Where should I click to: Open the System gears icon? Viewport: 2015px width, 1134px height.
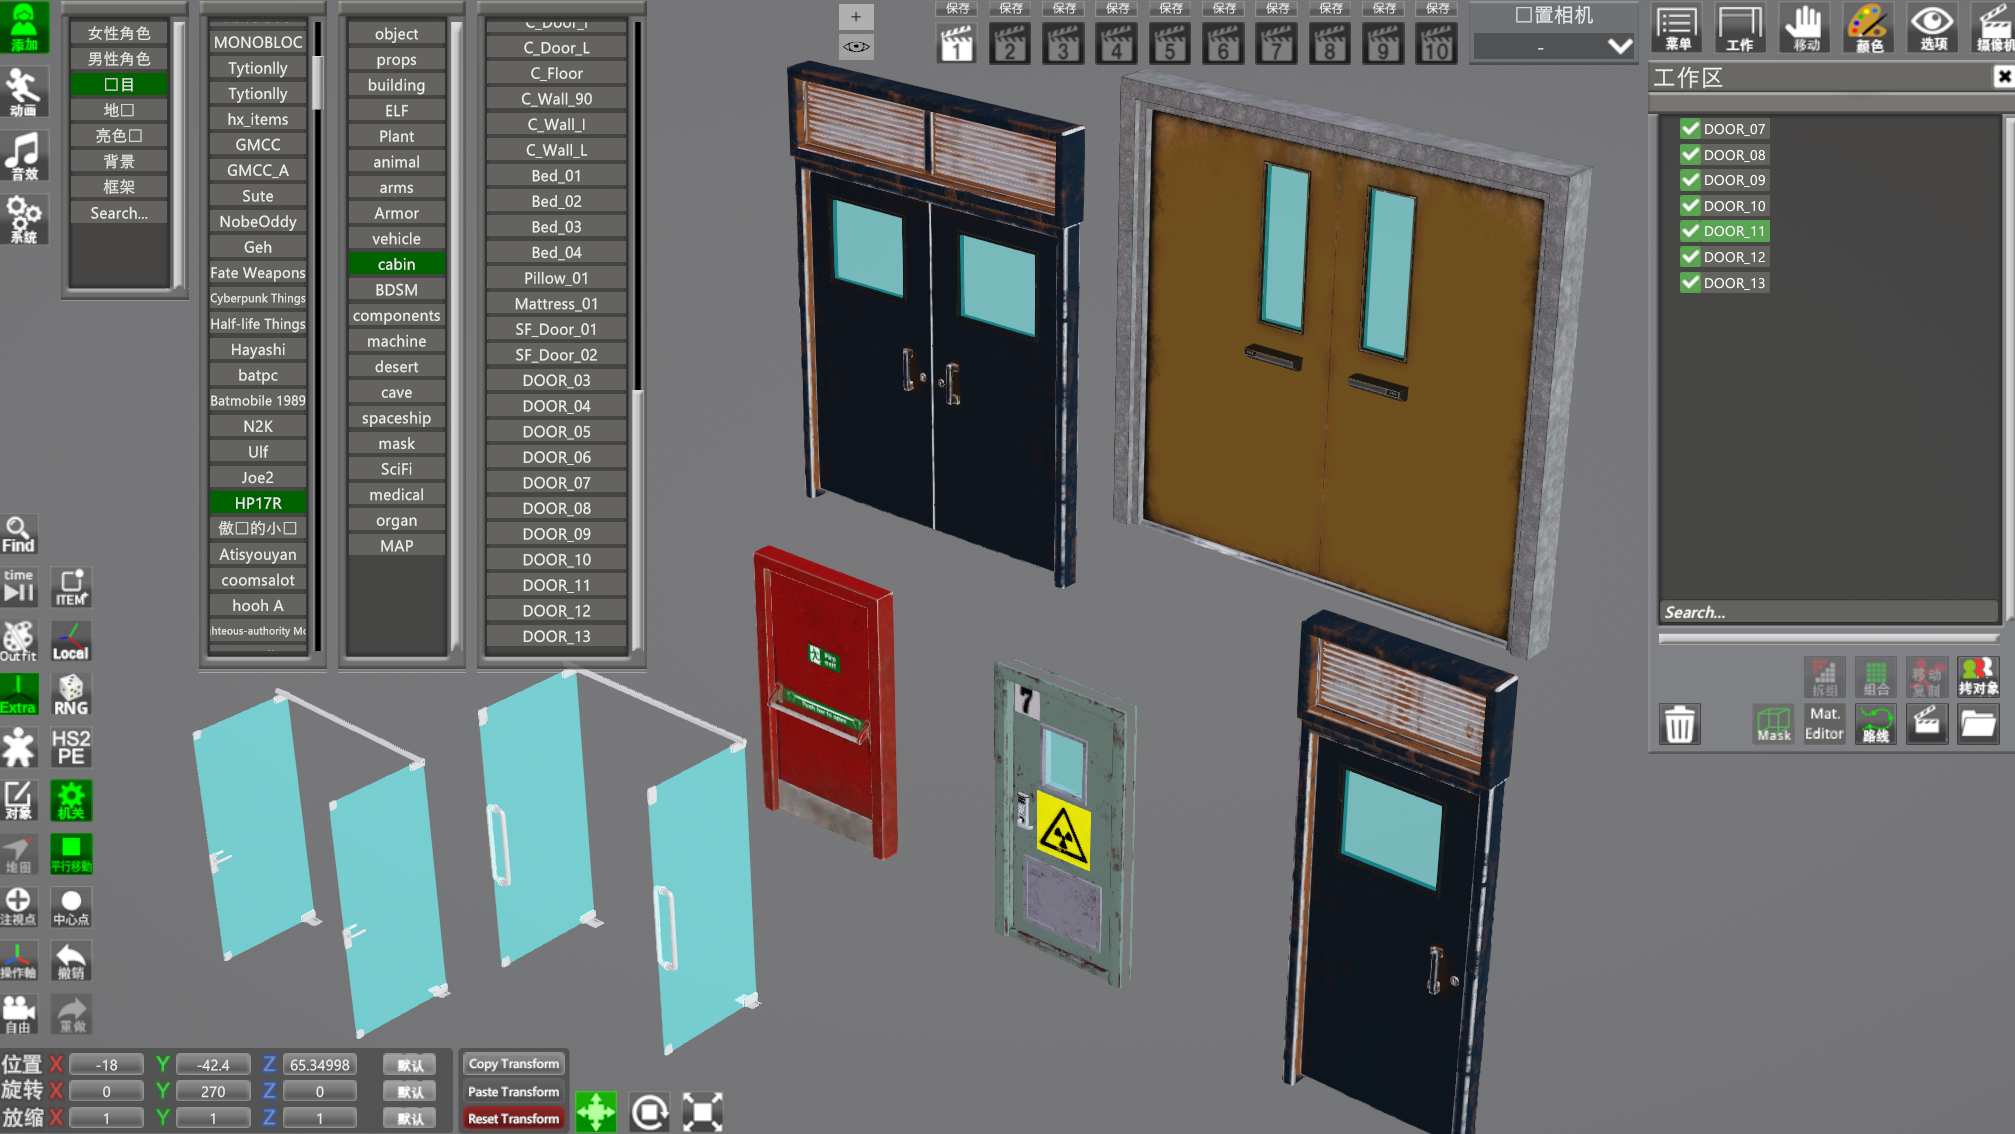pos(24,219)
